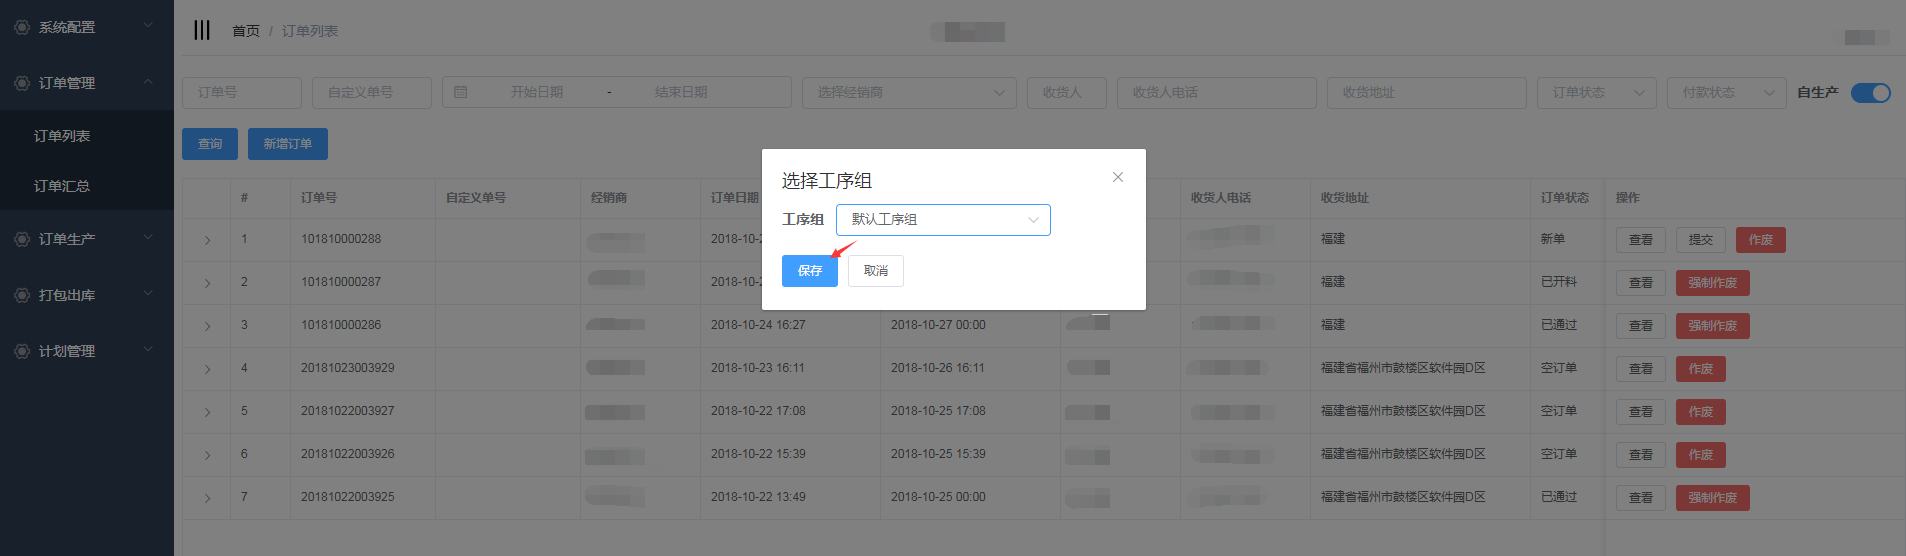Toggle the 自生产 switch
Viewport: 1906px width, 556px height.
[1870, 93]
